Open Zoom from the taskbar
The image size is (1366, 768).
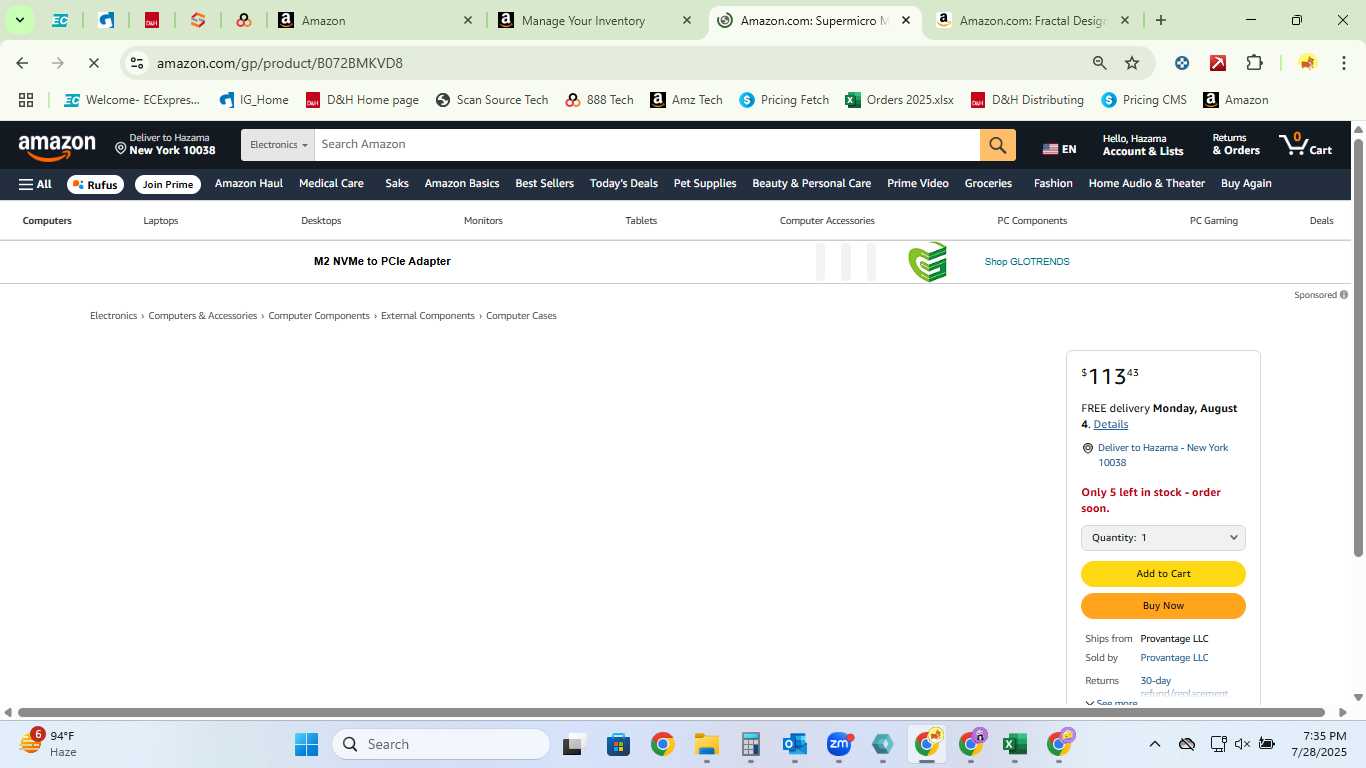click(x=839, y=744)
